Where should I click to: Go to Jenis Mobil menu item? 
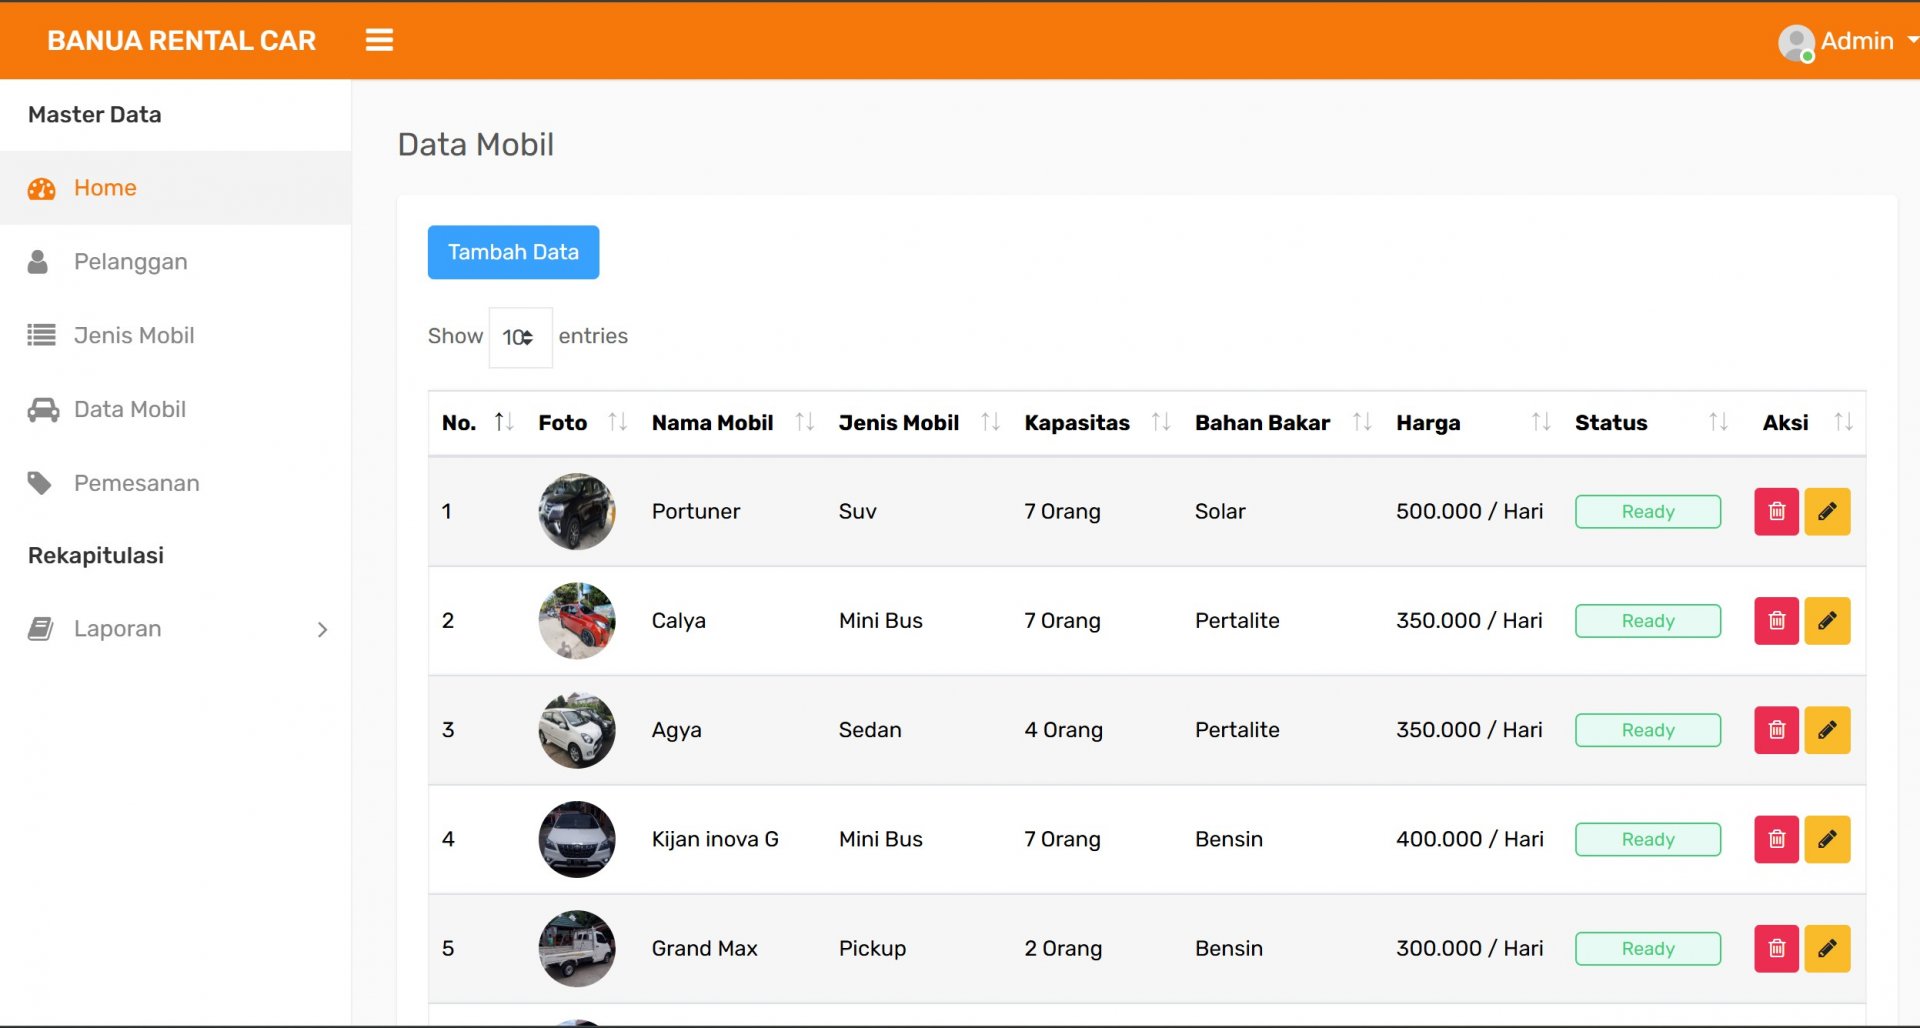(134, 336)
